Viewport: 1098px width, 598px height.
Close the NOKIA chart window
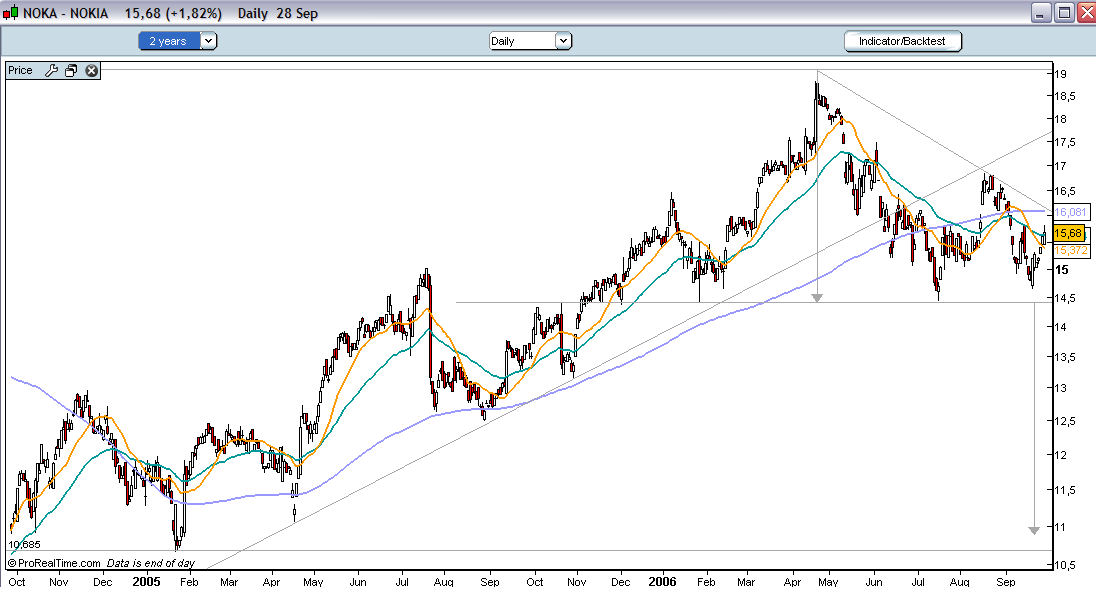point(1086,13)
